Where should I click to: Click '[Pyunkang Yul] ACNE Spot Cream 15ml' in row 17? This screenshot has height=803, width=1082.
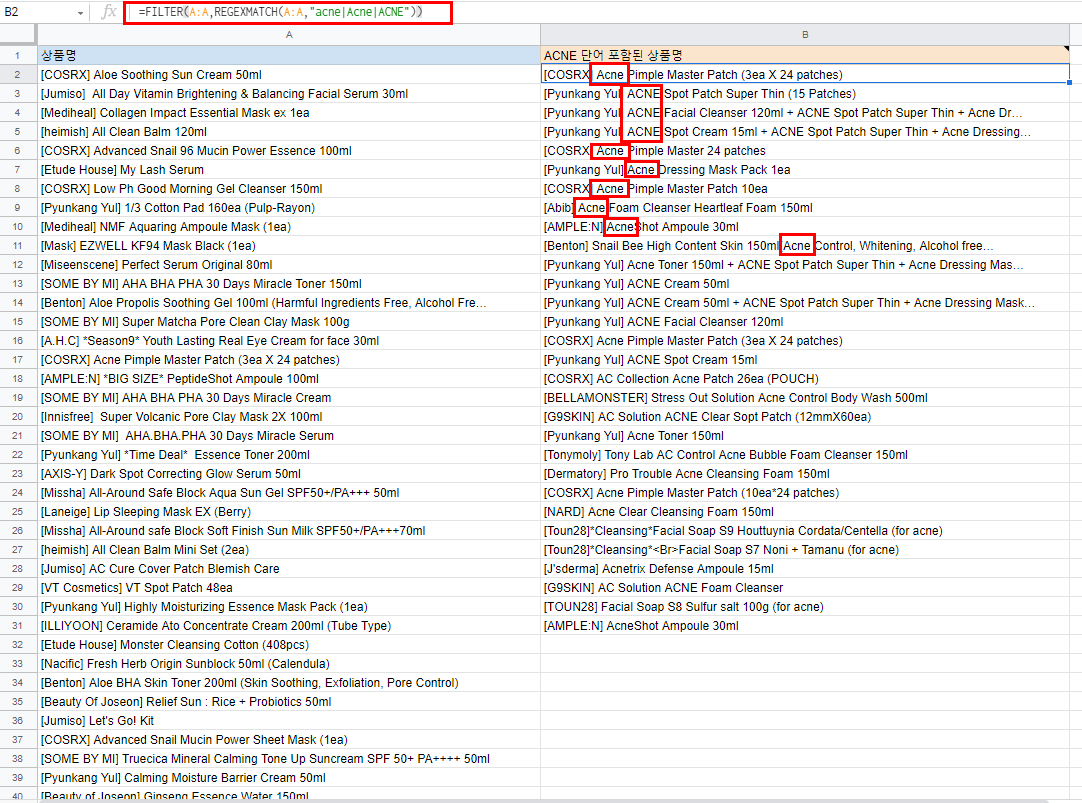[805, 359]
